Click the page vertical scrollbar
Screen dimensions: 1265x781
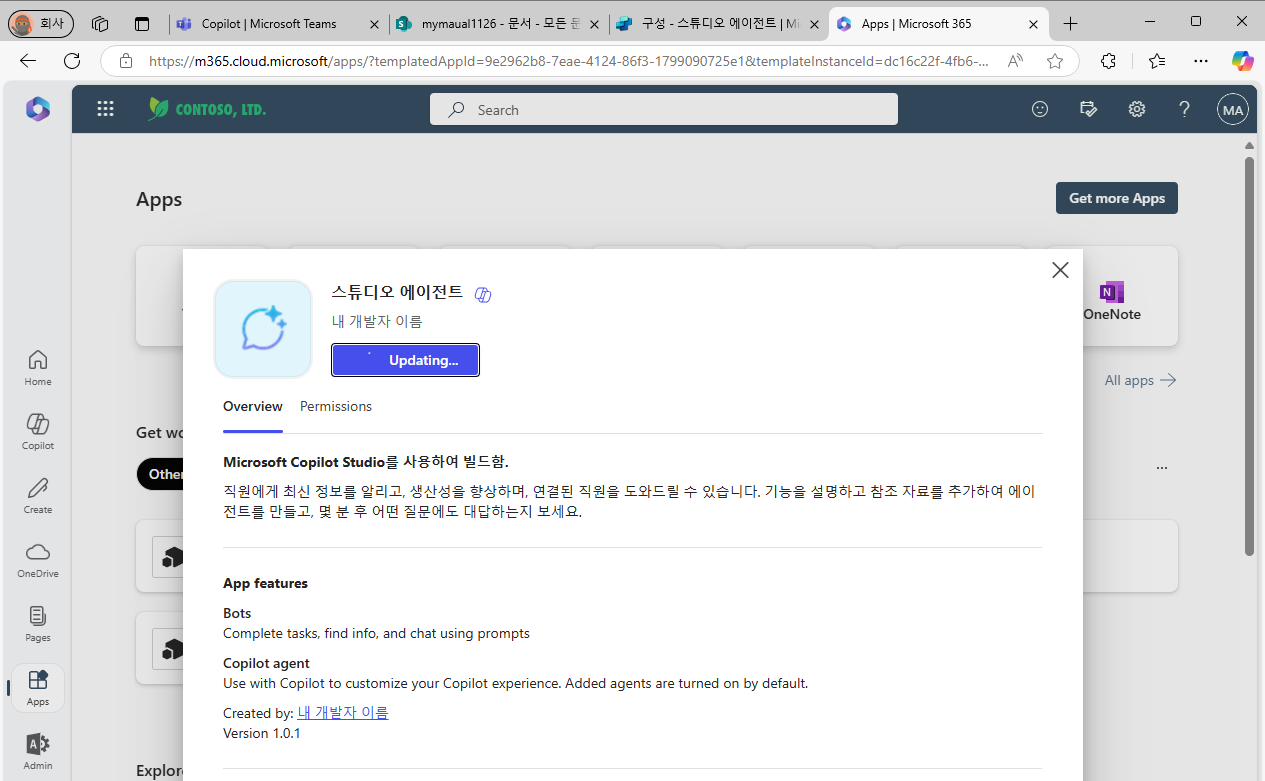point(1249,356)
